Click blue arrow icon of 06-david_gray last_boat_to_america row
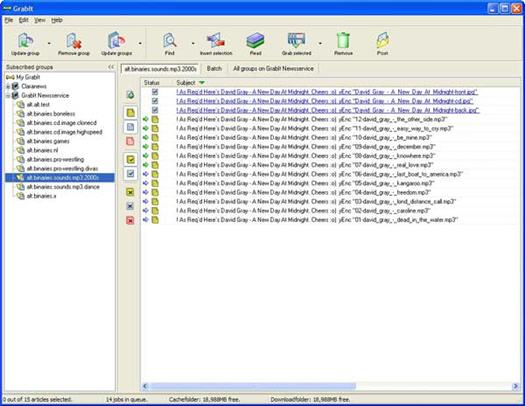Viewport: 525px width, 406px height. tap(145, 174)
